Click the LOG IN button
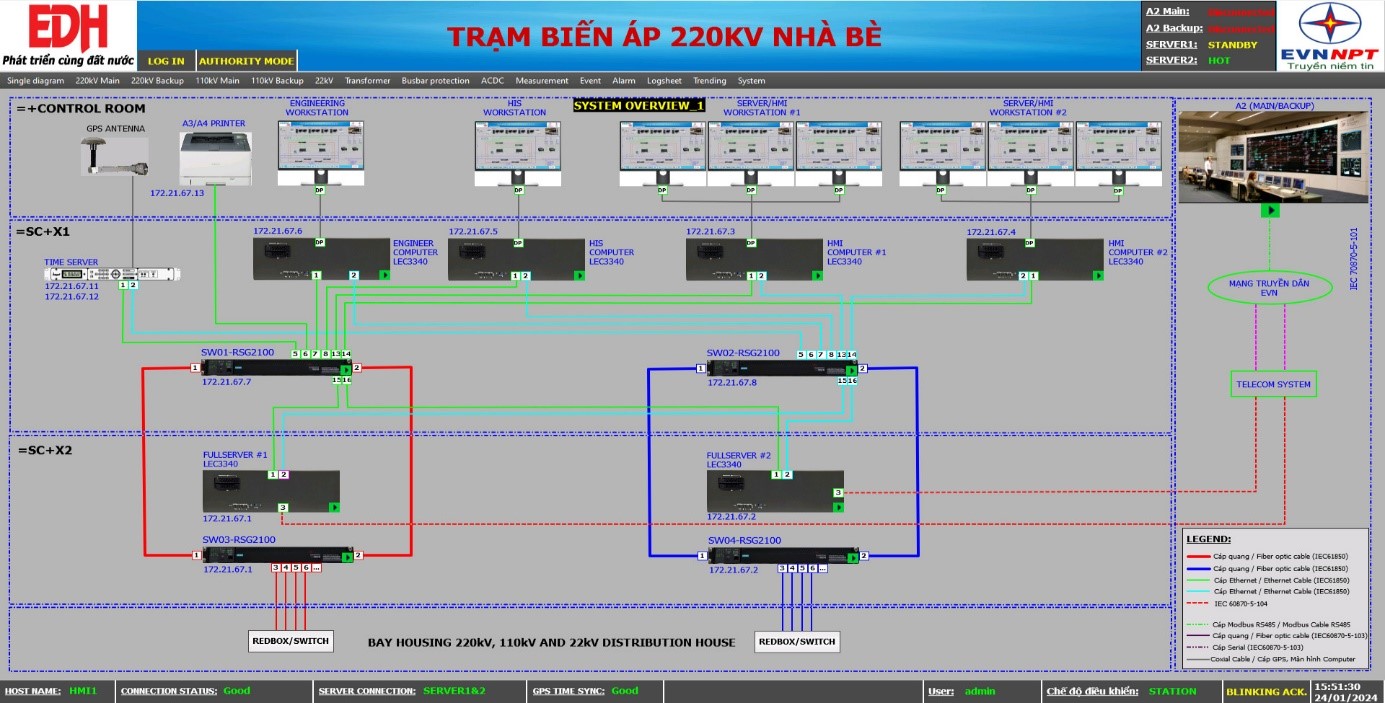 [166, 61]
